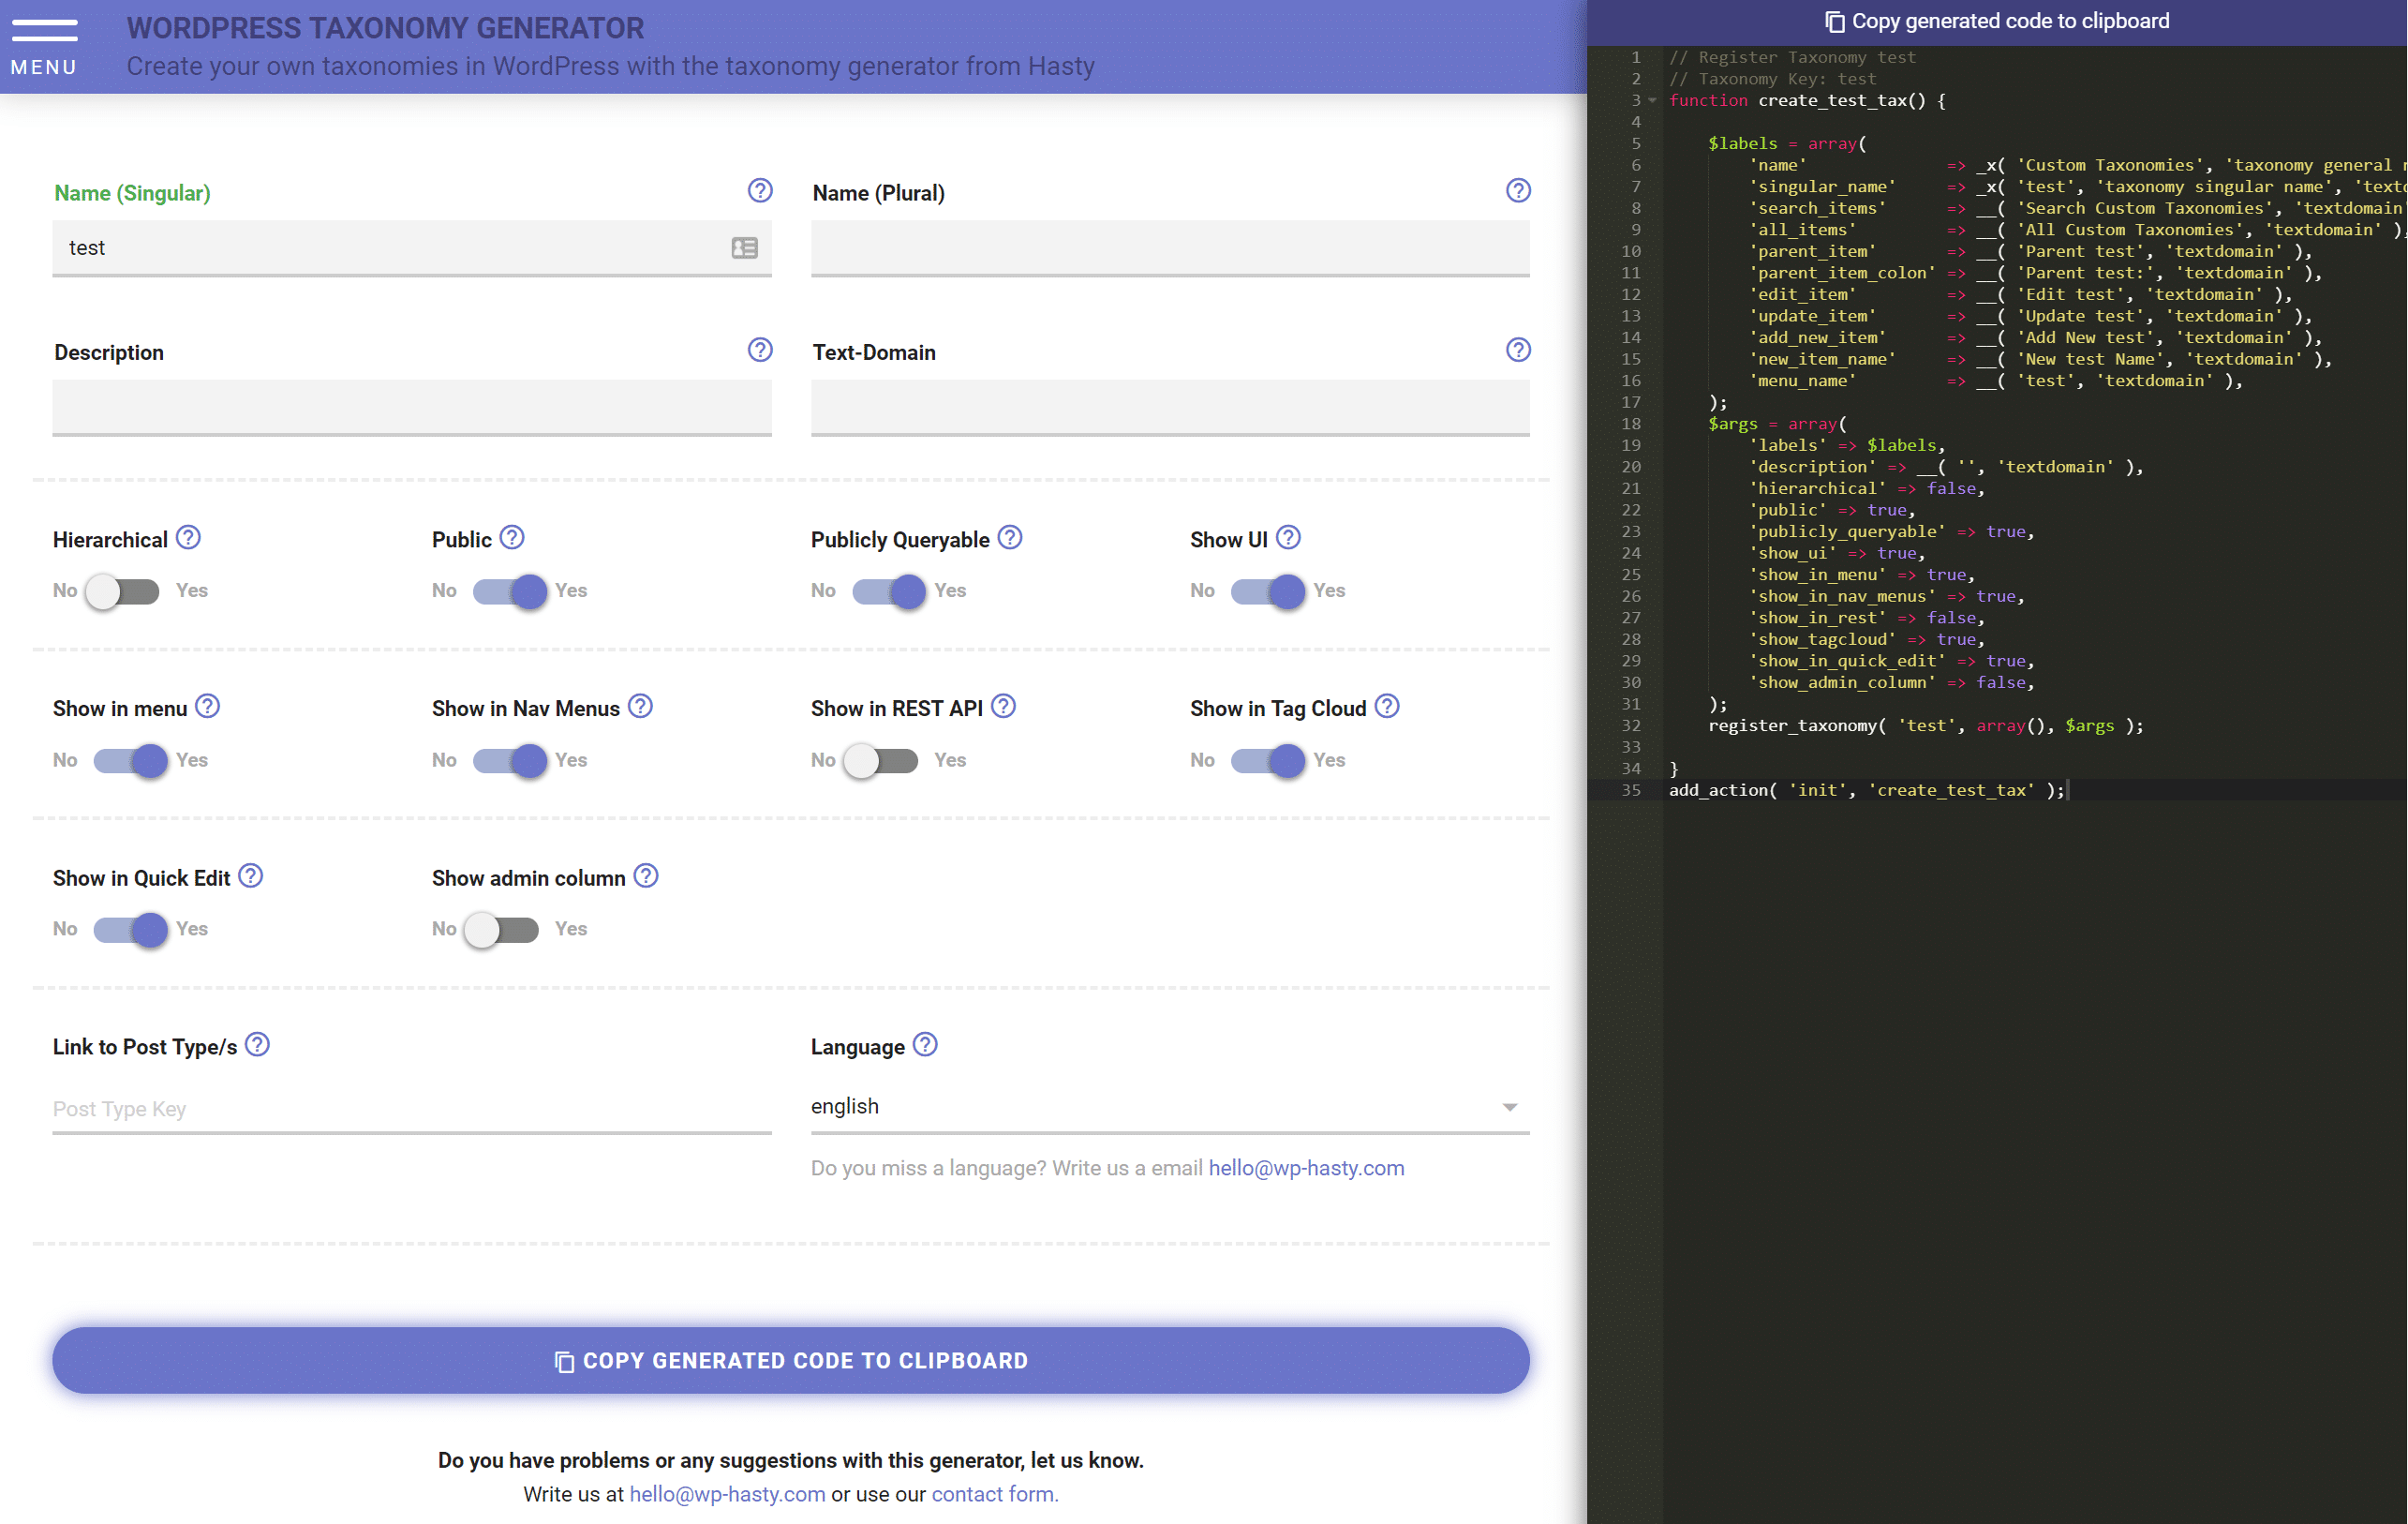Click the hello@wp-hasty.com email link

(725, 1494)
